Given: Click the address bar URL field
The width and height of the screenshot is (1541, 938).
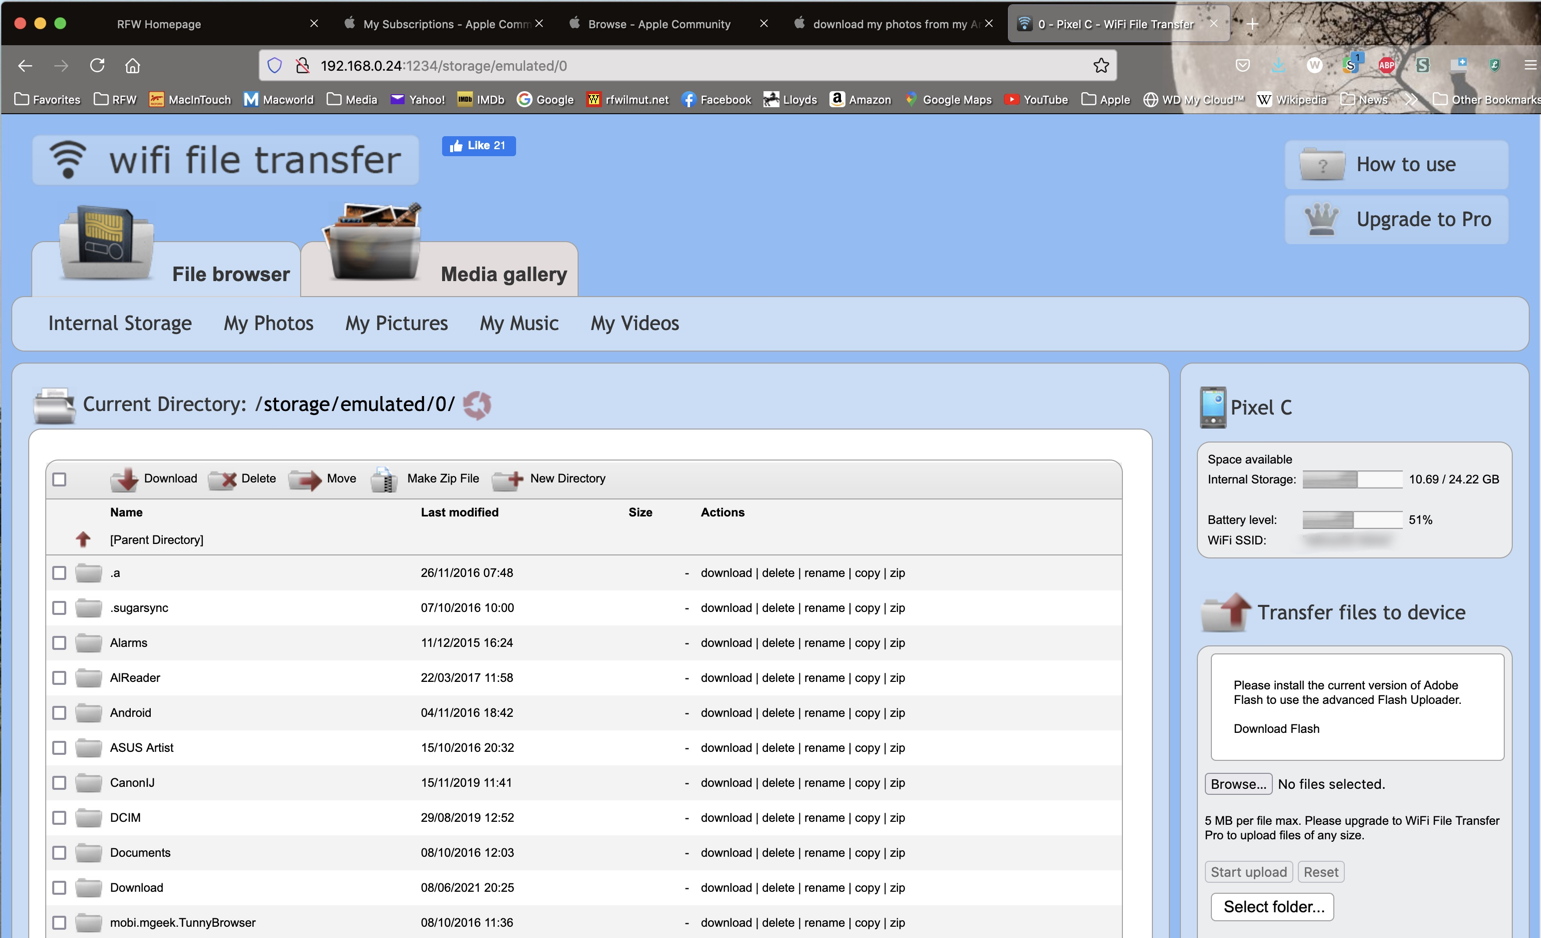Looking at the screenshot, I should tap(688, 65).
